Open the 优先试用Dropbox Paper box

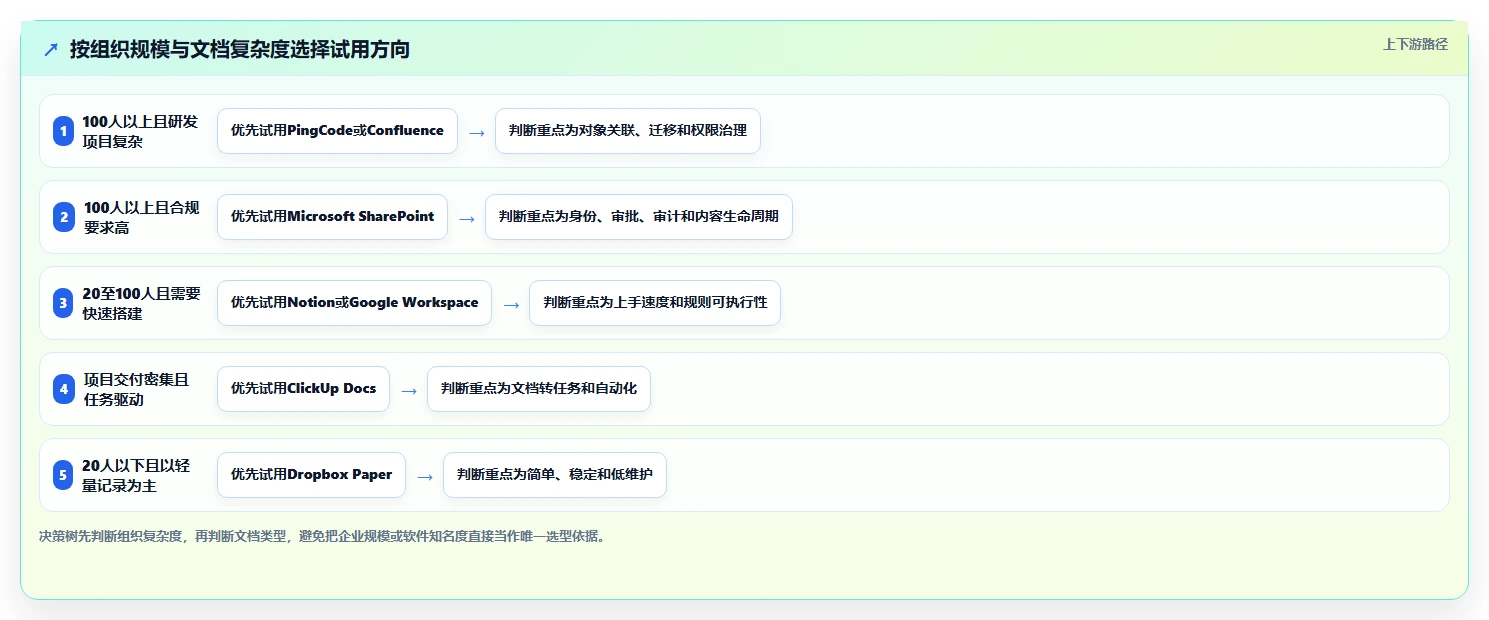pyautogui.click(x=311, y=475)
